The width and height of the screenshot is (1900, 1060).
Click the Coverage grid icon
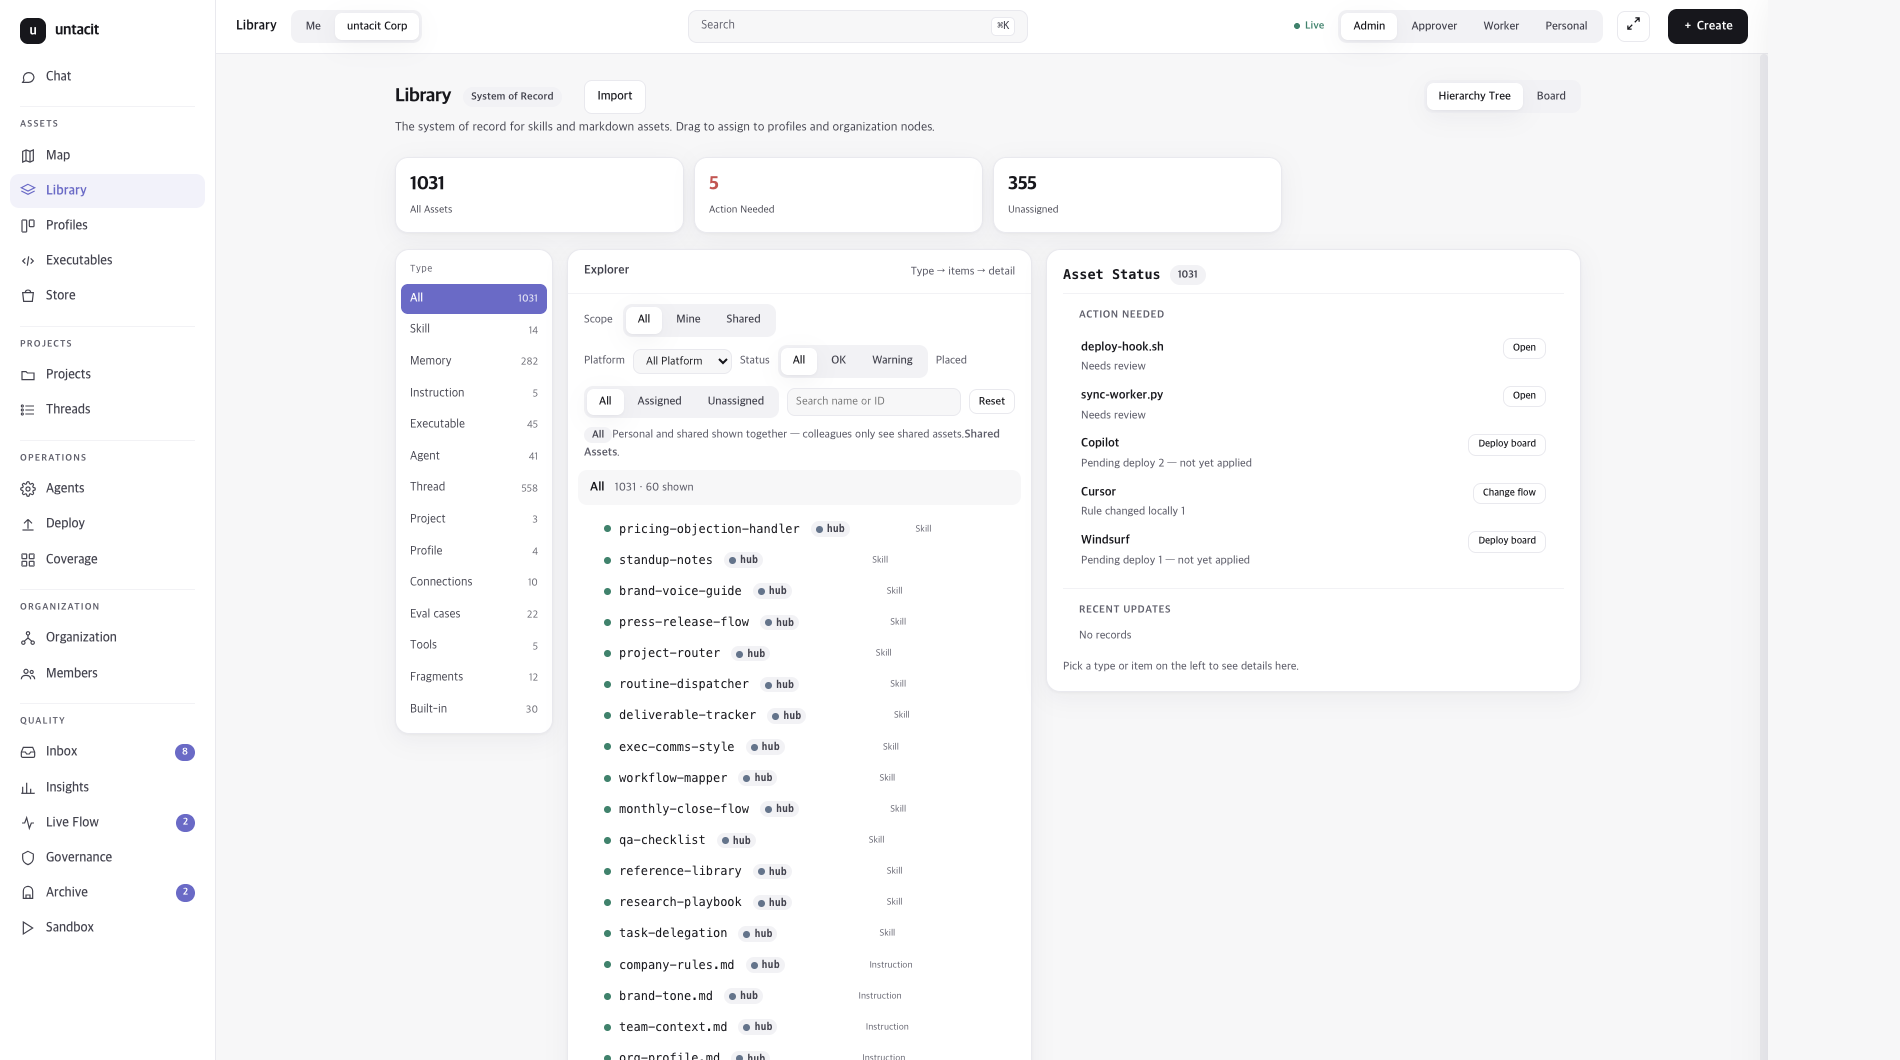[x=28, y=560]
